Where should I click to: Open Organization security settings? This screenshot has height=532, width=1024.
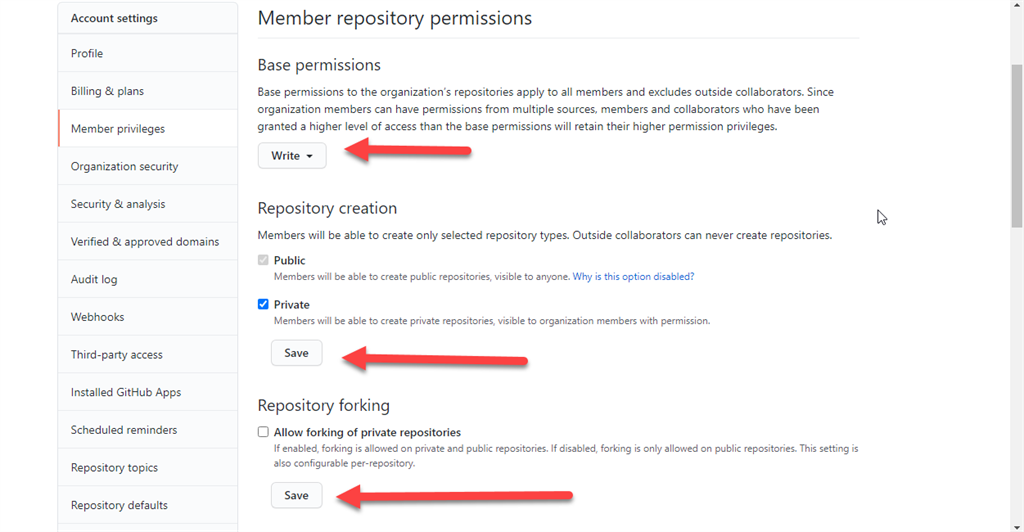pyautogui.click(x=124, y=166)
